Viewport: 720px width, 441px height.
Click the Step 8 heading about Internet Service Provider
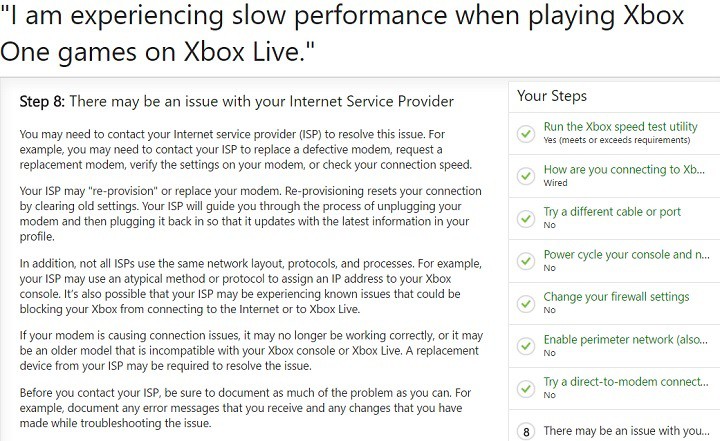[236, 101]
